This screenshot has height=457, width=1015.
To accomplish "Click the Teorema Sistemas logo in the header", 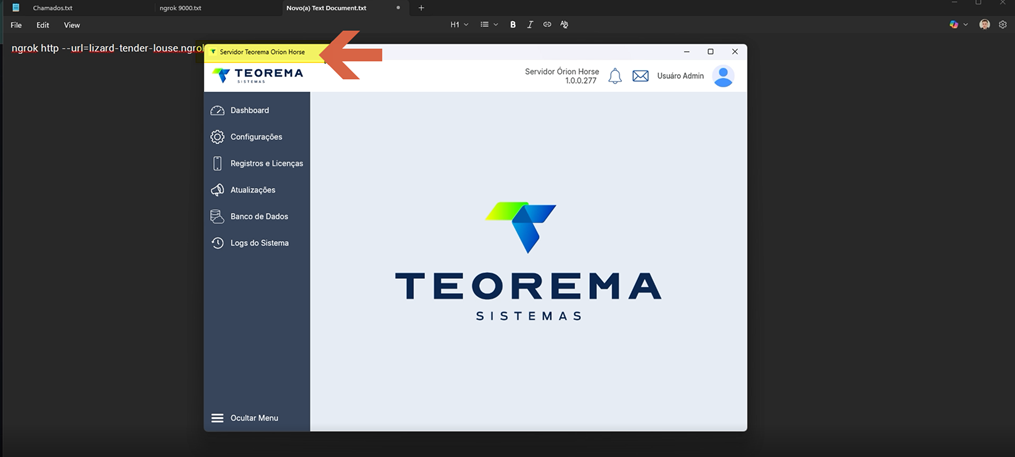I will [x=258, y=75].
